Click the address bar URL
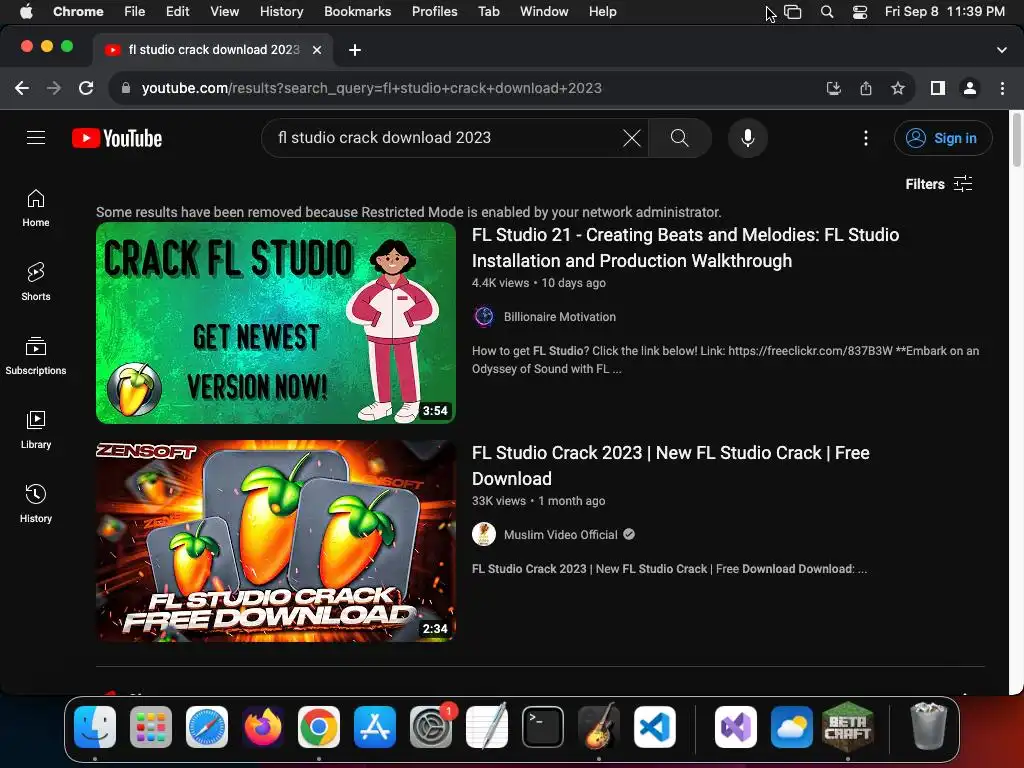Viewport: 1024px width, 768px height. coord(372,88)
